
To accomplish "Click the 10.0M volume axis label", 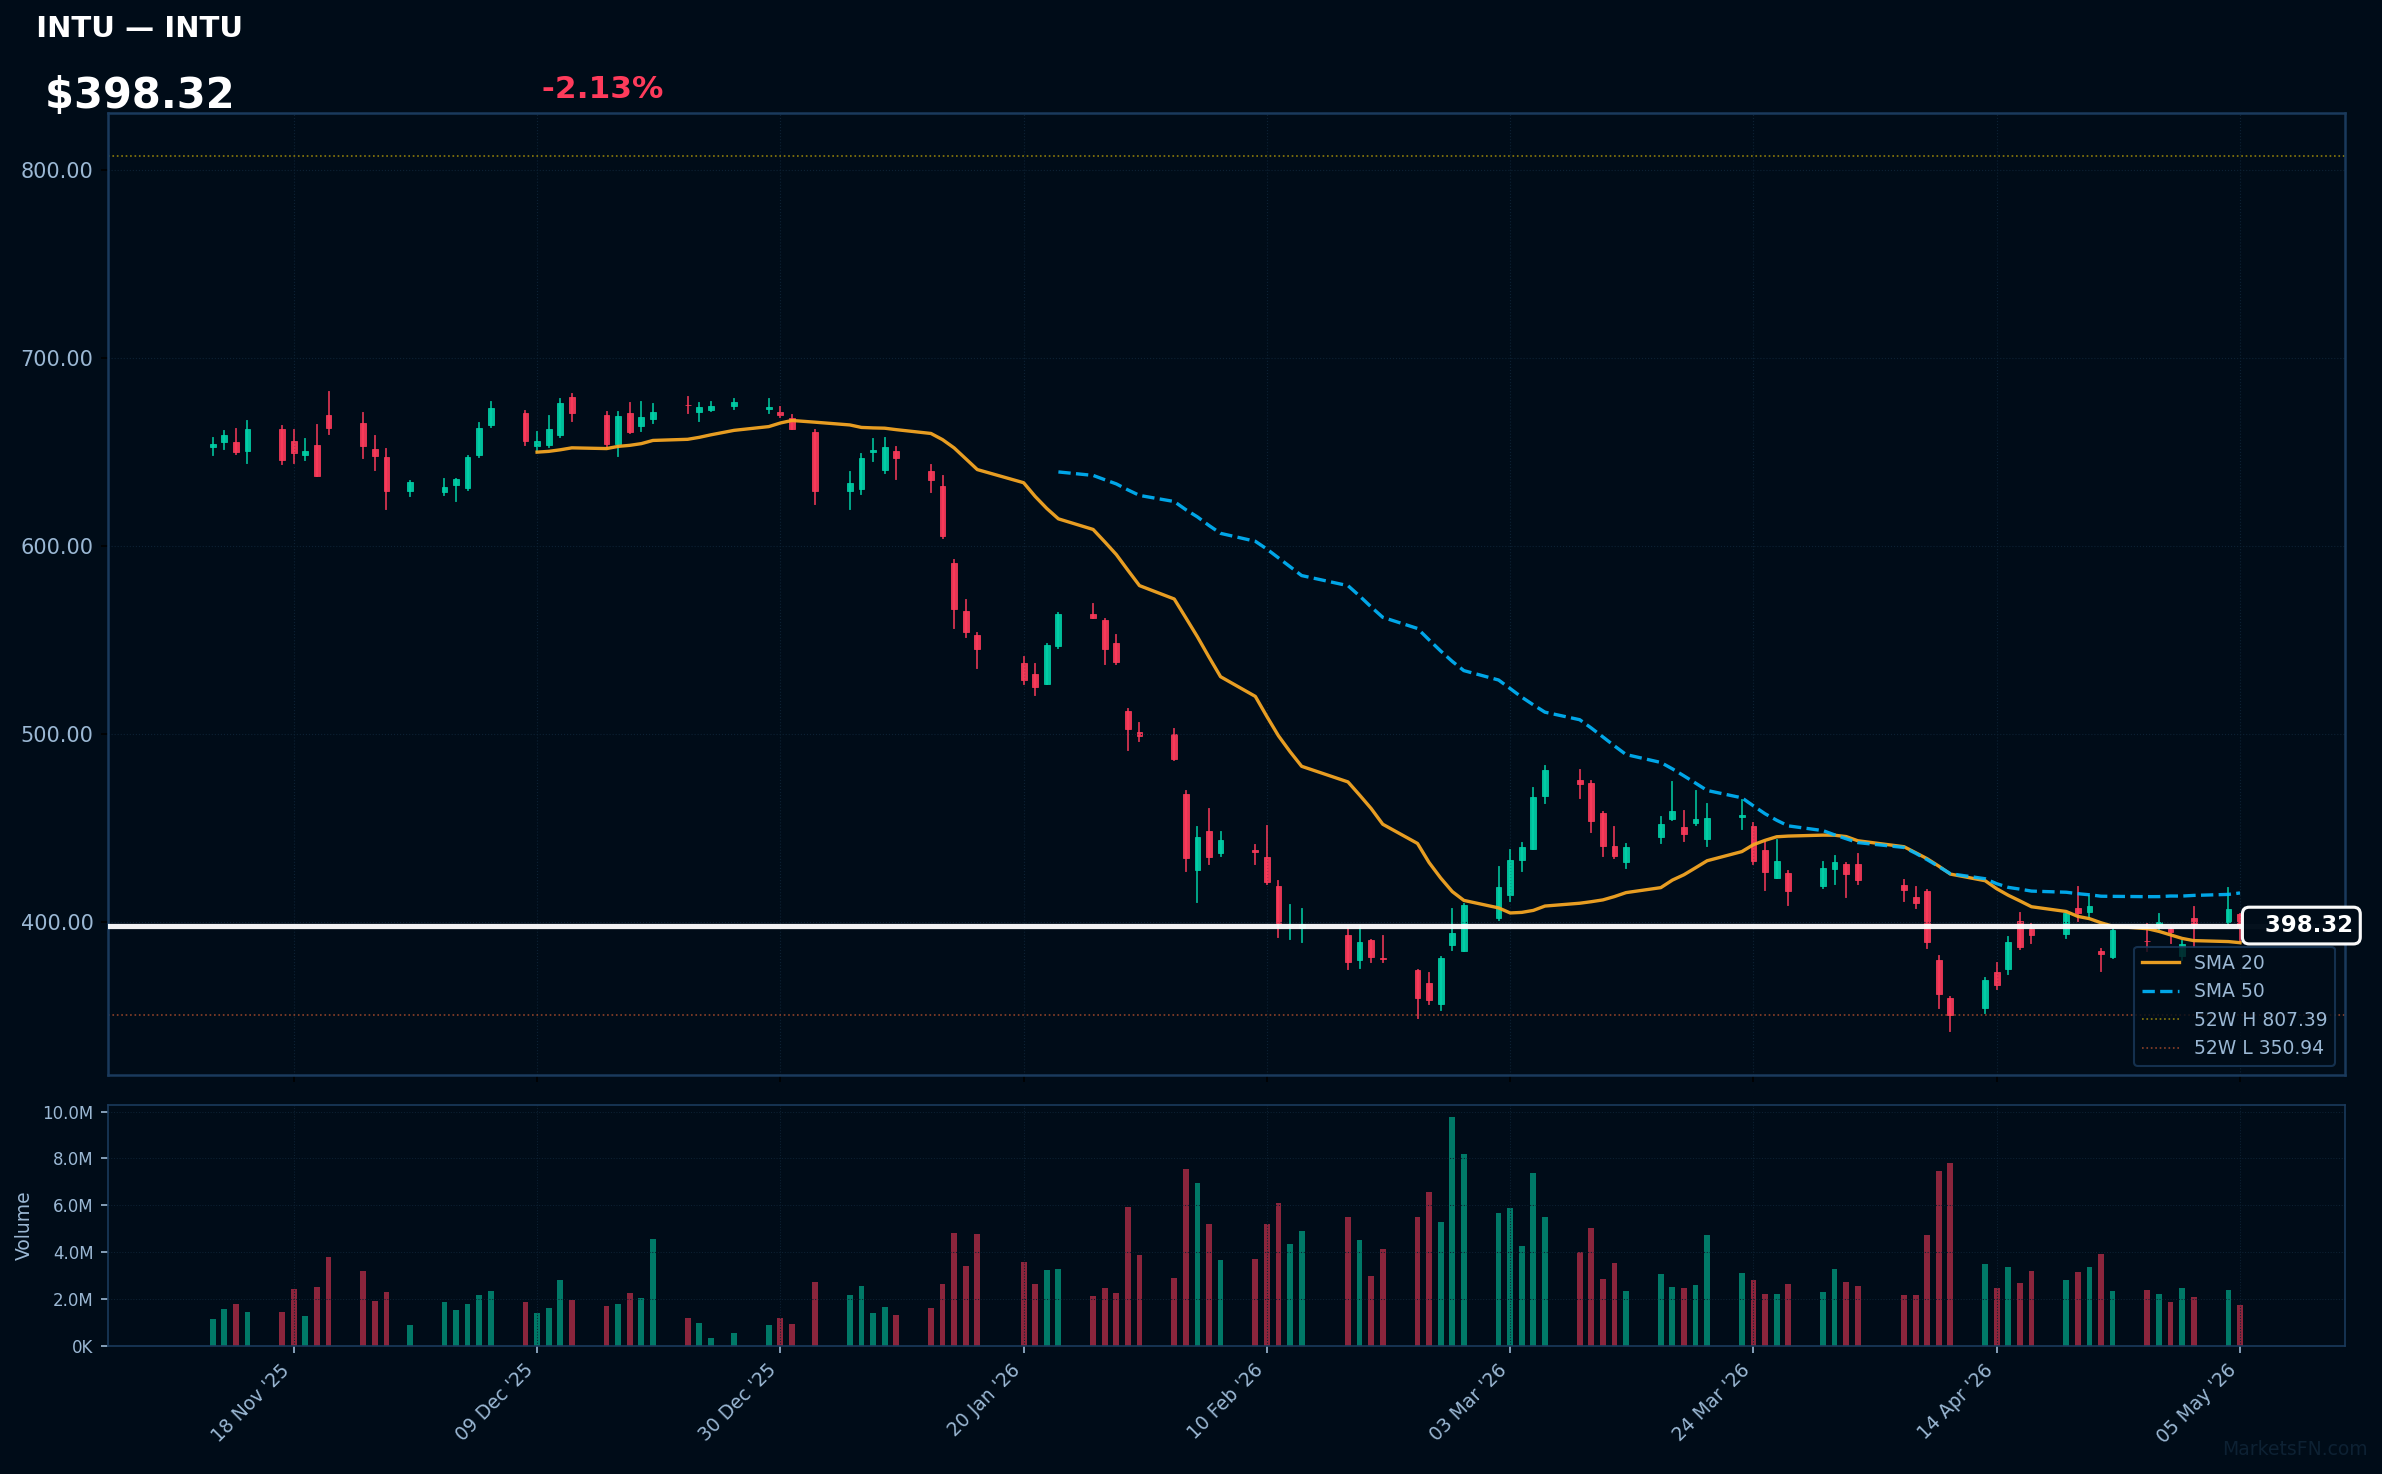I will point(68,1113).
